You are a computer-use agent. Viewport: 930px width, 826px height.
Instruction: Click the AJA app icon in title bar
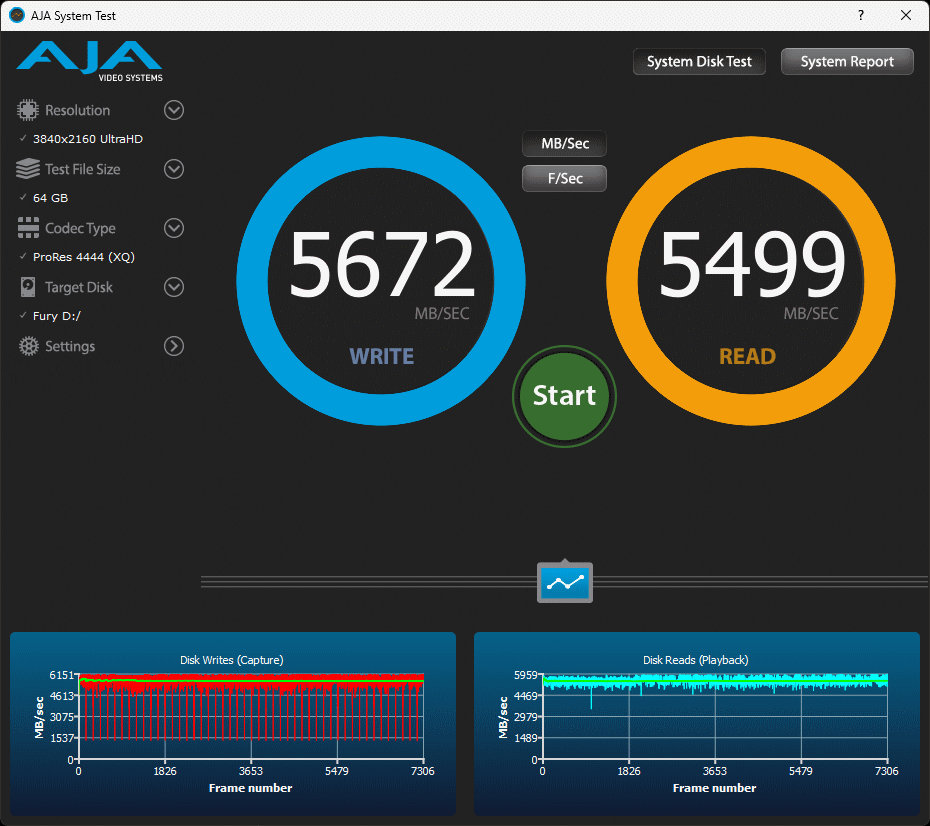(17, 15)
